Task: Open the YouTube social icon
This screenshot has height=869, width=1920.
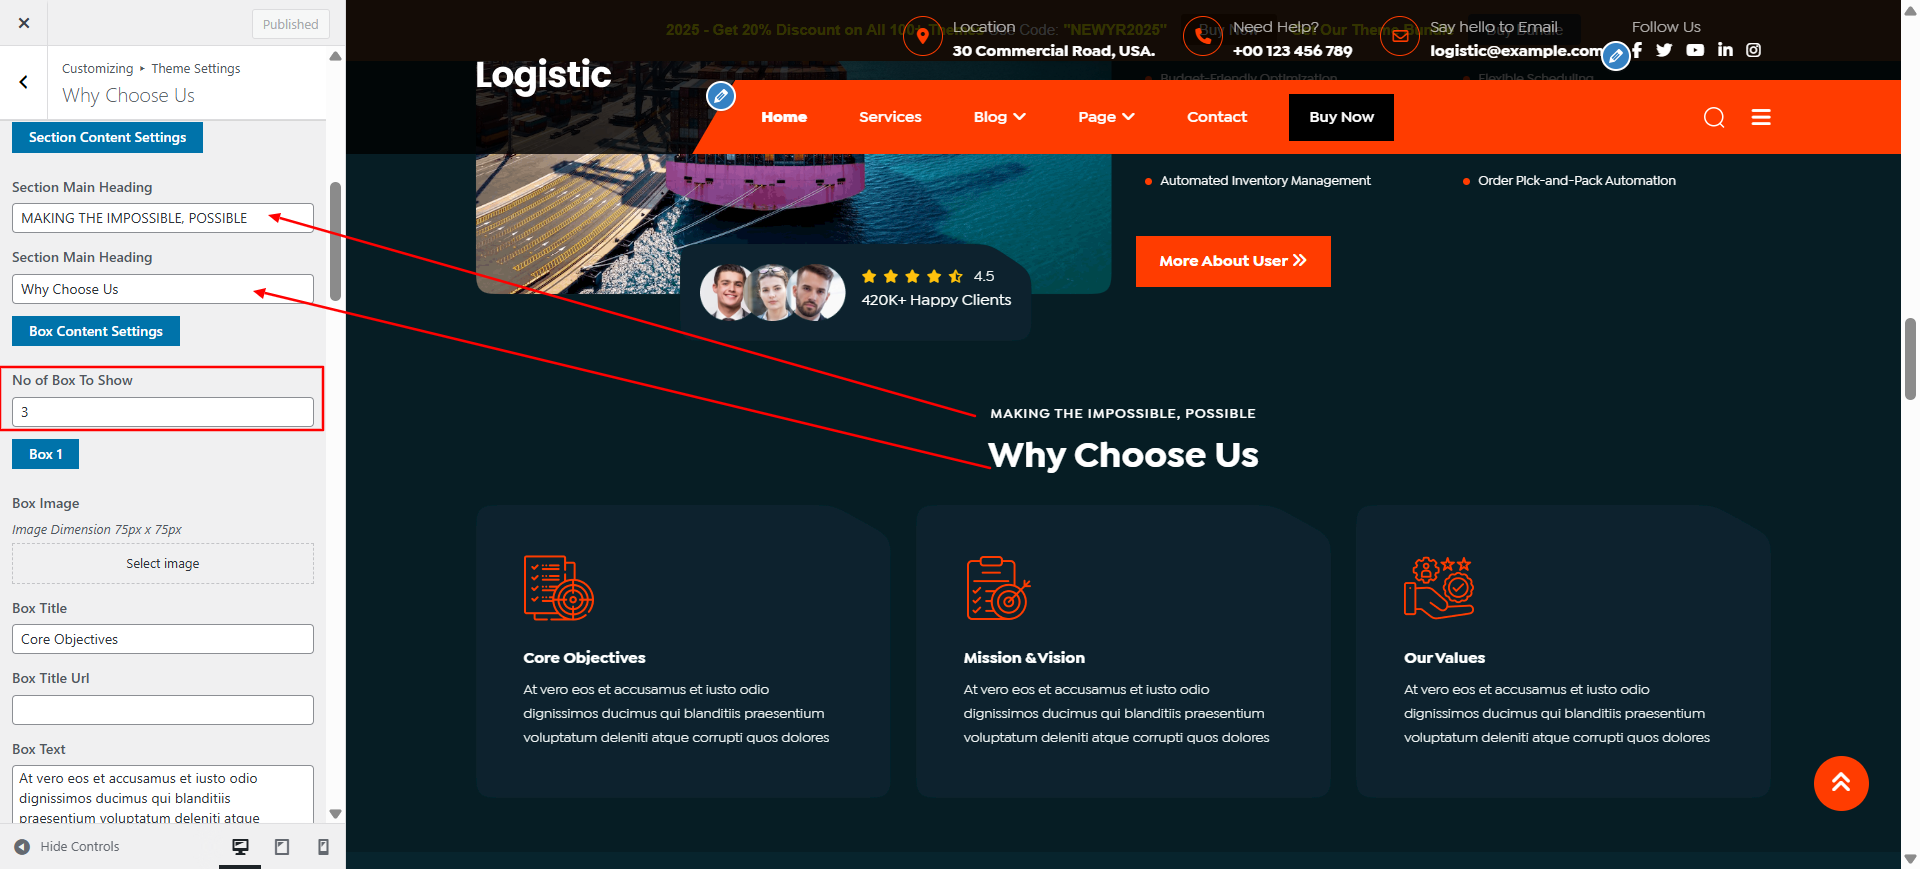Action: [x=1695, y=50]
